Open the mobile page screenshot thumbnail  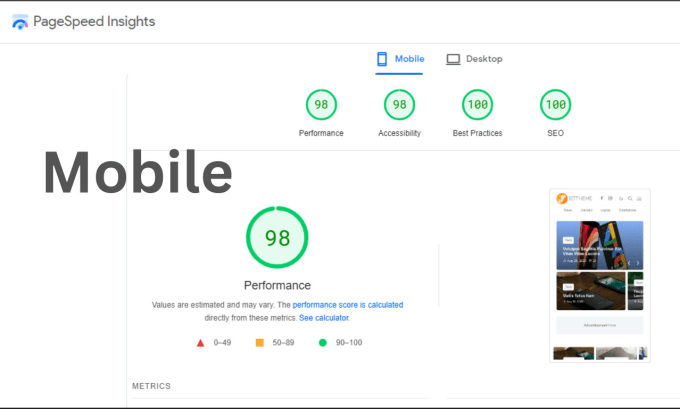pyautogui.click(x=600, y=275)
